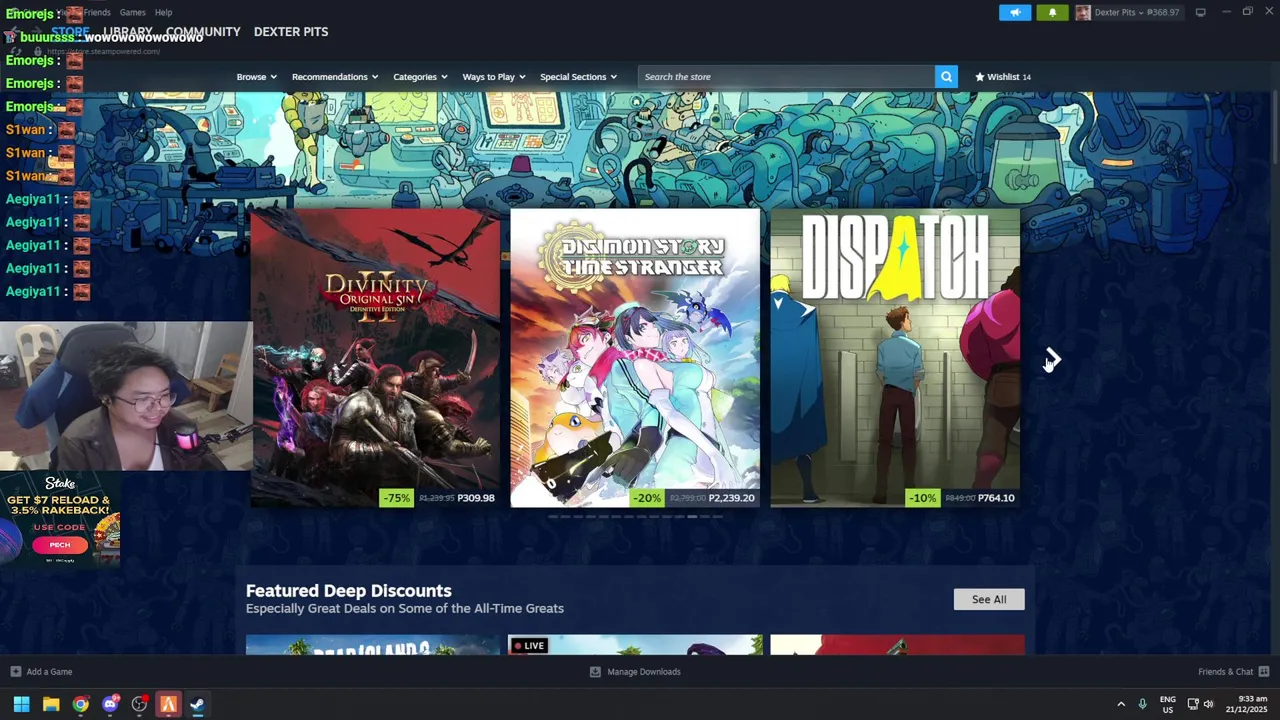
Task: Click the ENG US language indicator
Action: coord(1167,704)
